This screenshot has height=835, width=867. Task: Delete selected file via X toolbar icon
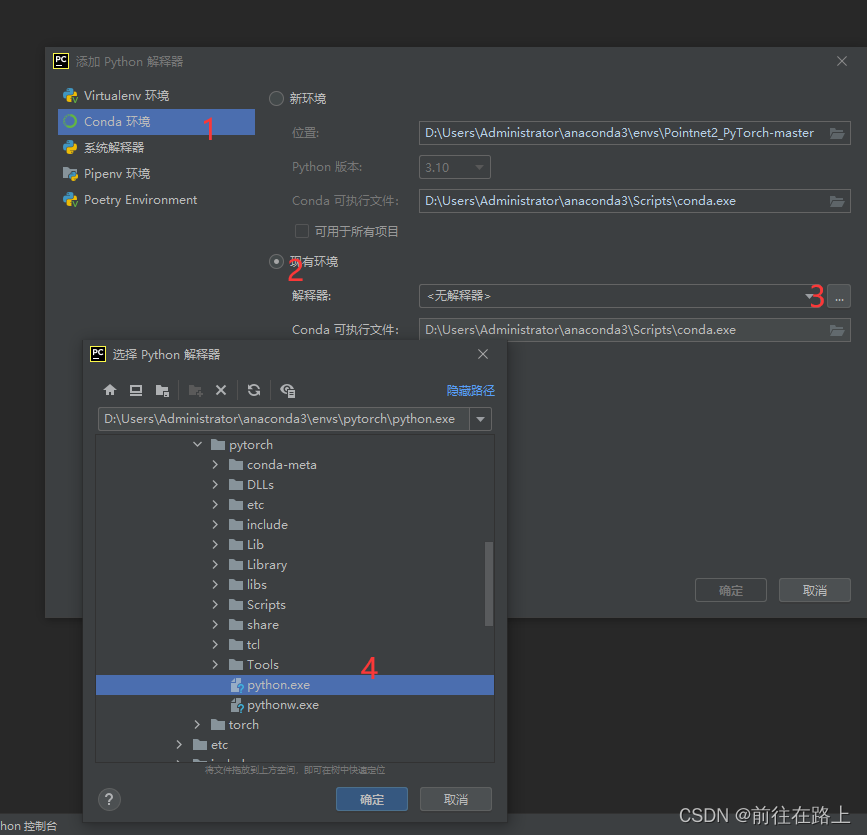coord(221,390)
